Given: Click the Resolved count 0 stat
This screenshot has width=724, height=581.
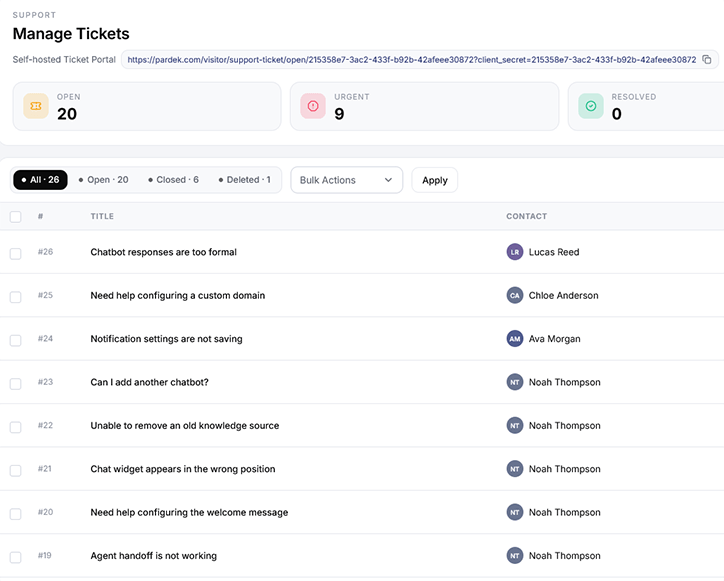Looking at the screenshot, I should pyautogui.click(x=616, y=114).
